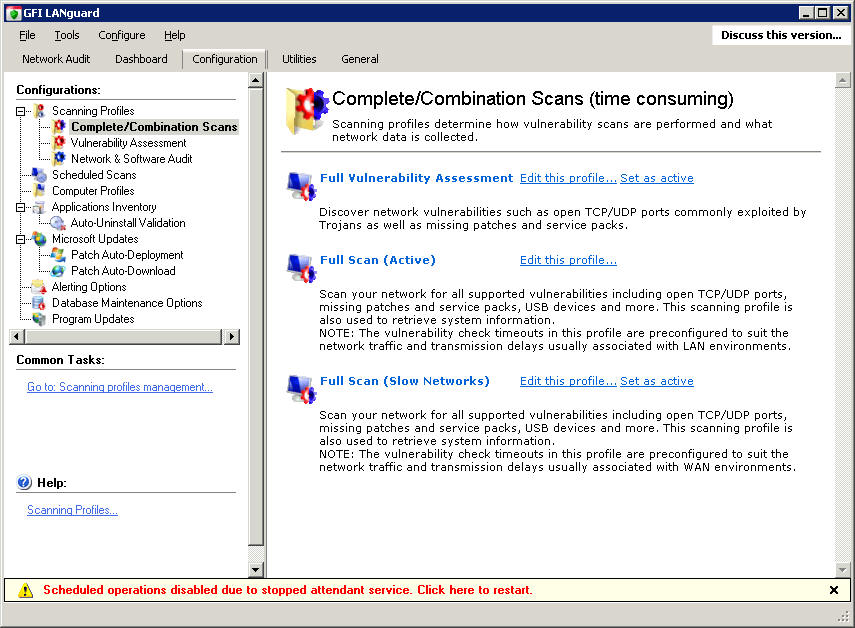Click the restart attendant service warning message

click(x=287, y=590)
